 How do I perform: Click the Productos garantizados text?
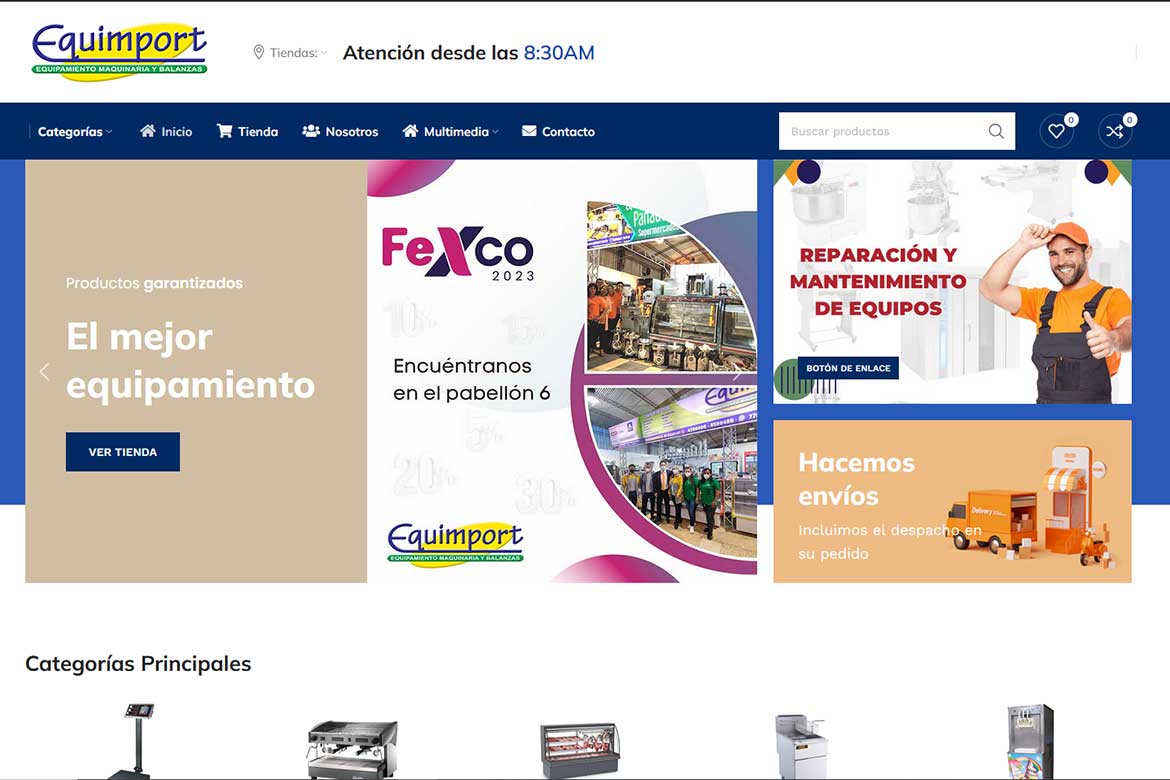coord(154,283)
